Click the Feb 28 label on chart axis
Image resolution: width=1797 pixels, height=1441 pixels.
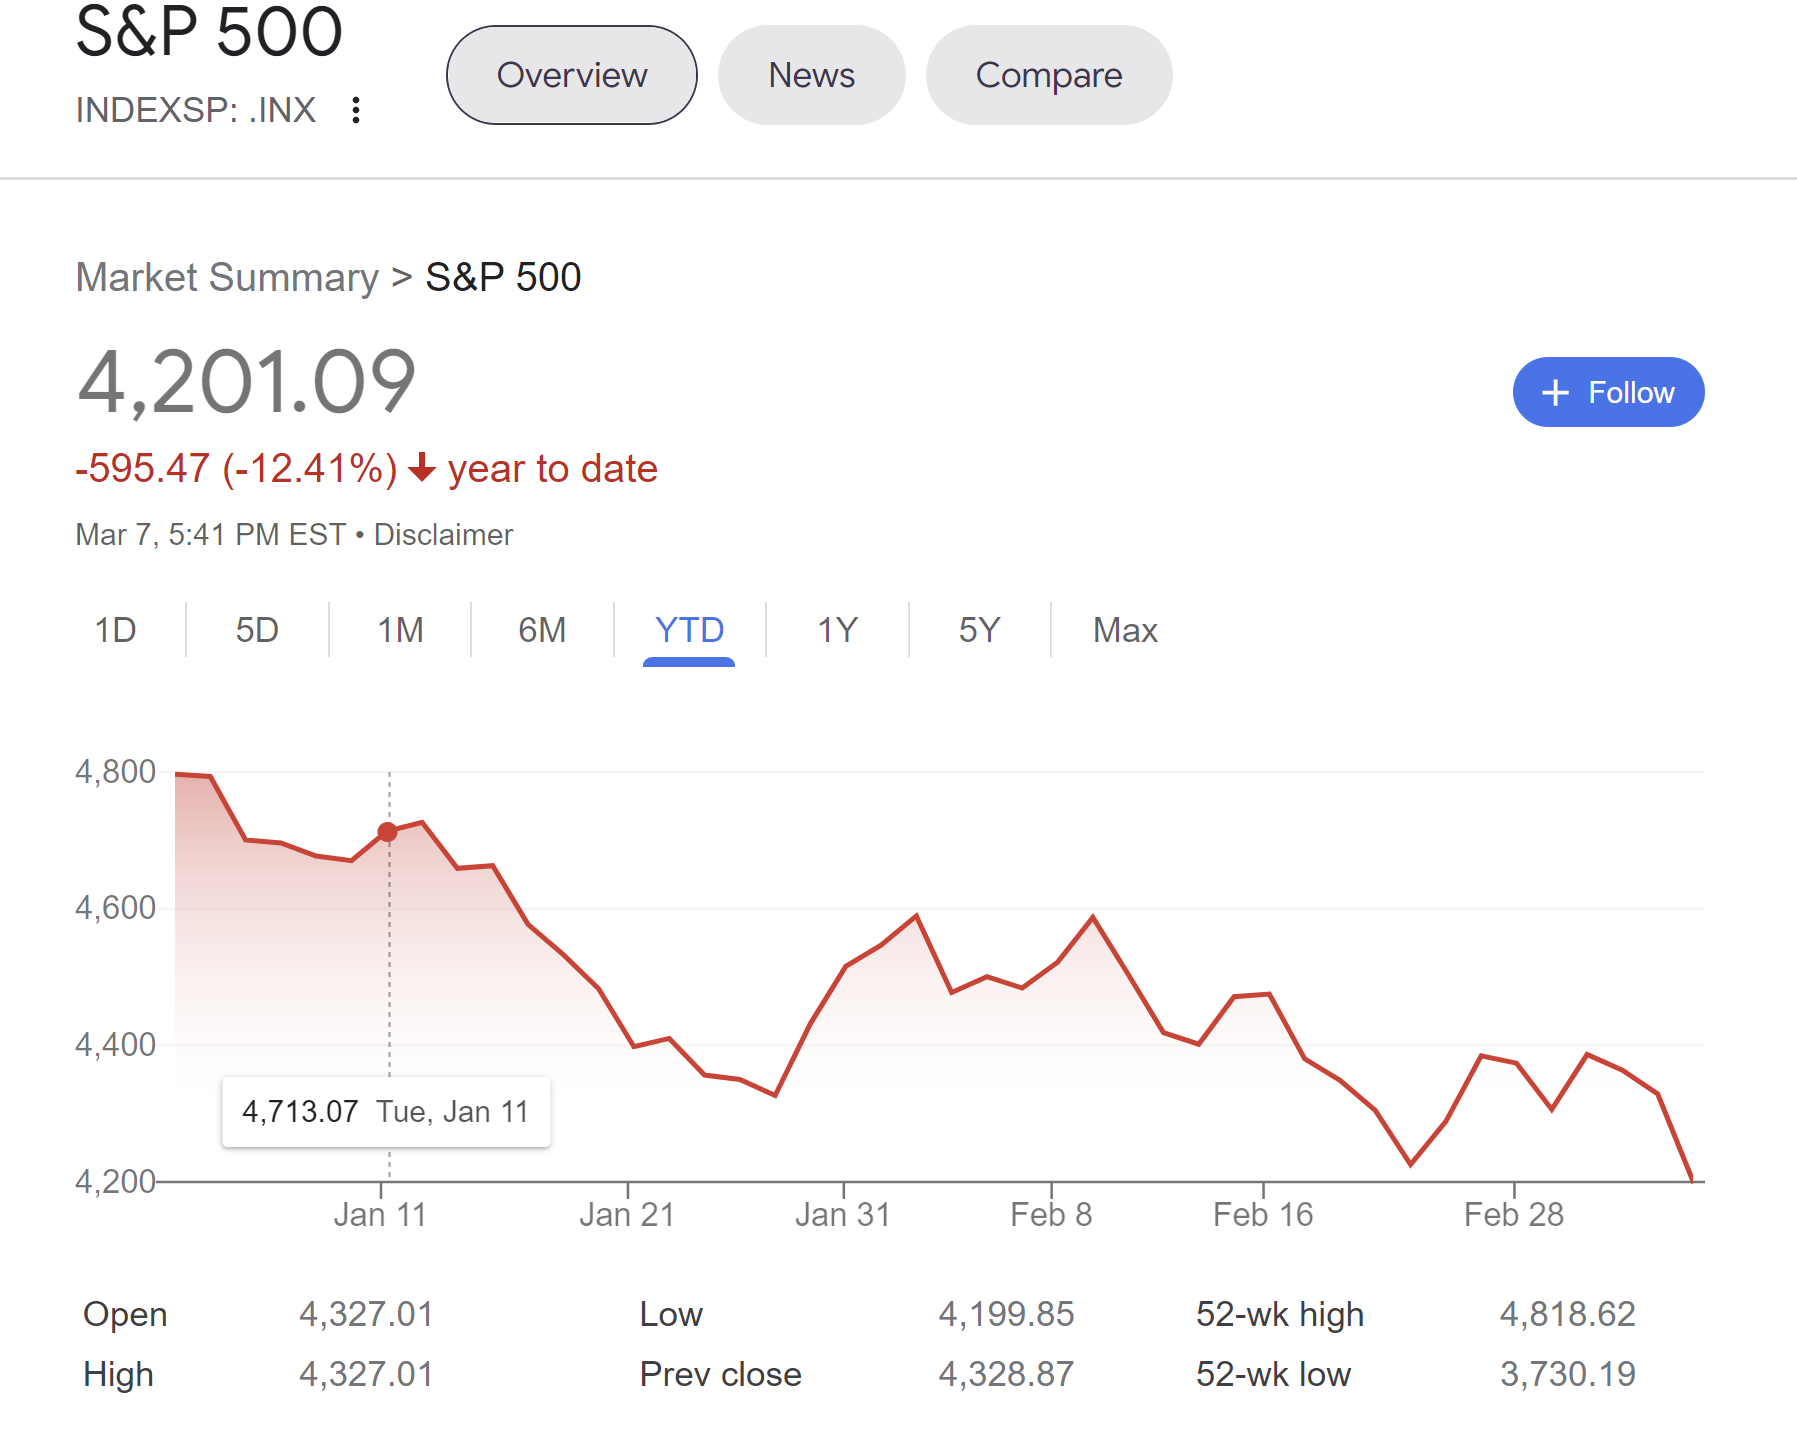1513,1215
